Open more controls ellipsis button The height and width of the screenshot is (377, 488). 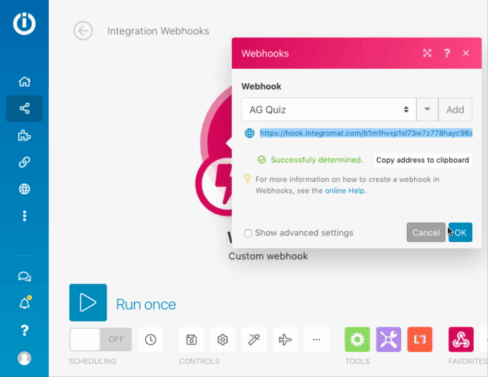[317, 340]
